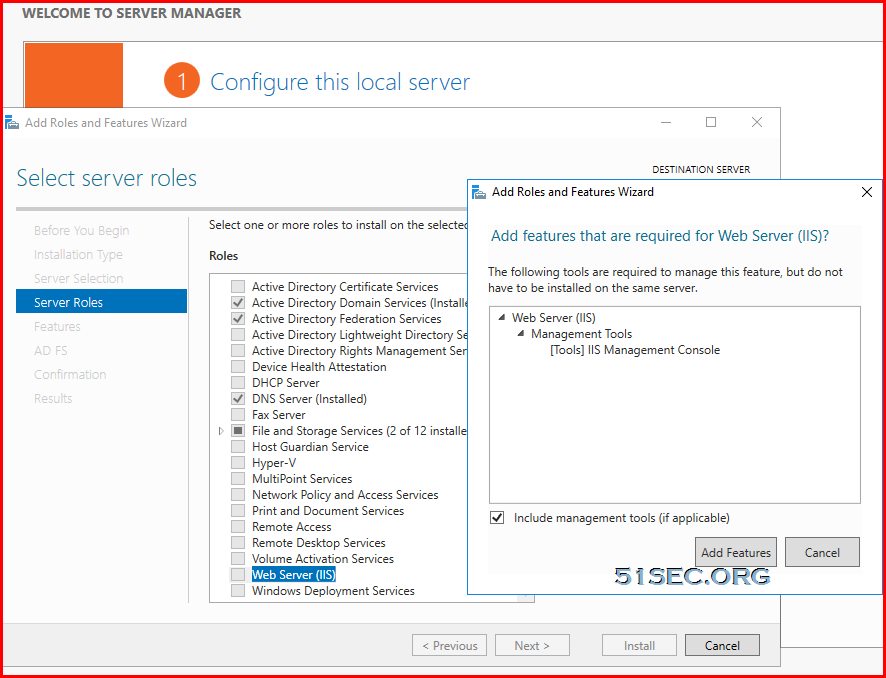This screenshot has height=678, width=886.
Task: Check Active Directory Certificate Services role
Action: 238,286
